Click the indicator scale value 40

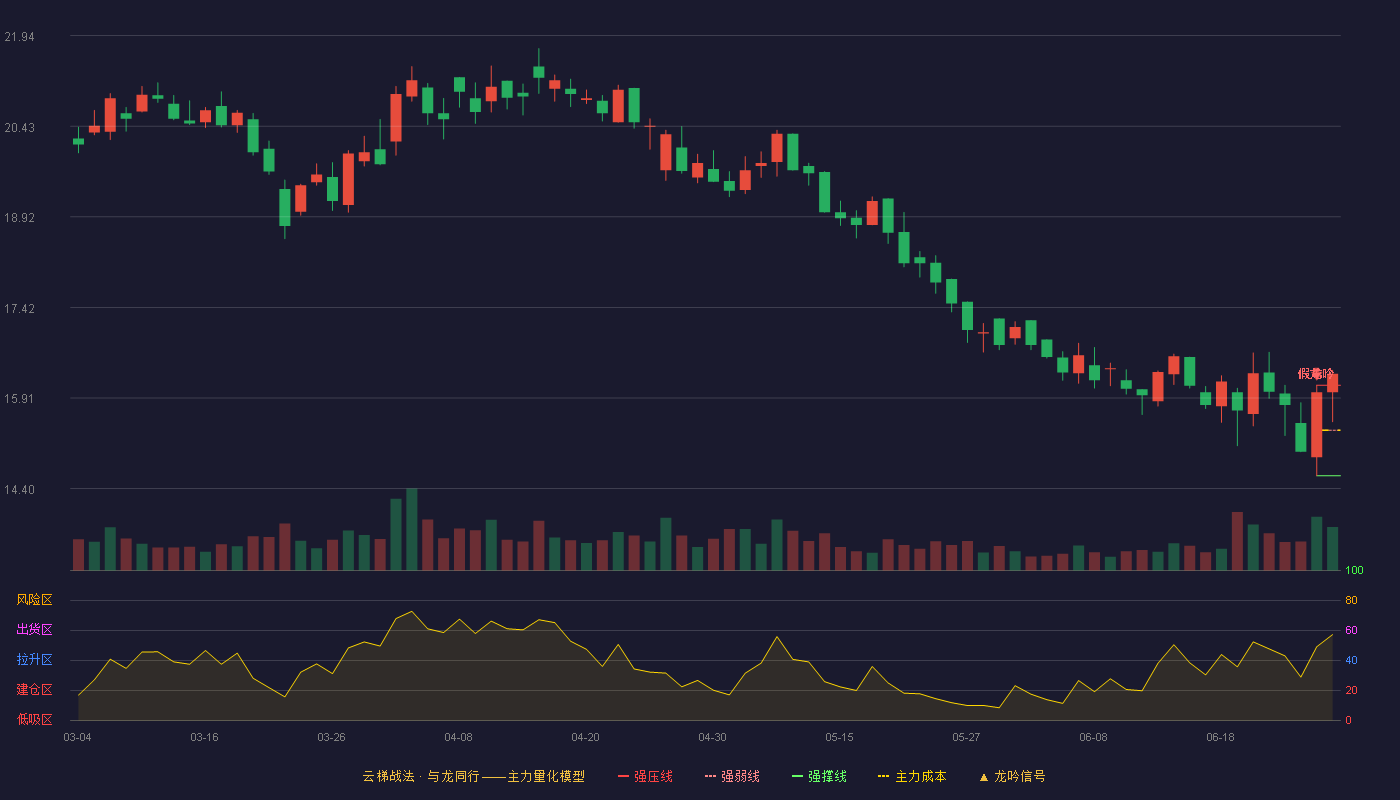click(x=1351, y=661)
